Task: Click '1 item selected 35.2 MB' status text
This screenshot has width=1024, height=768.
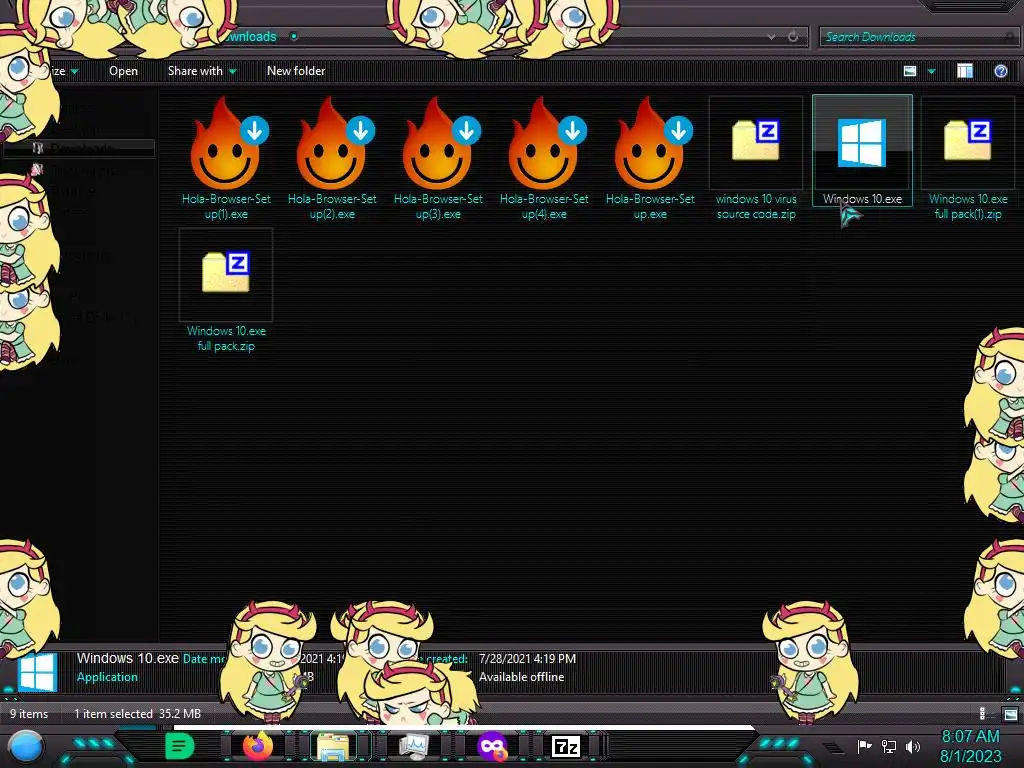Action: pos(137,714)
